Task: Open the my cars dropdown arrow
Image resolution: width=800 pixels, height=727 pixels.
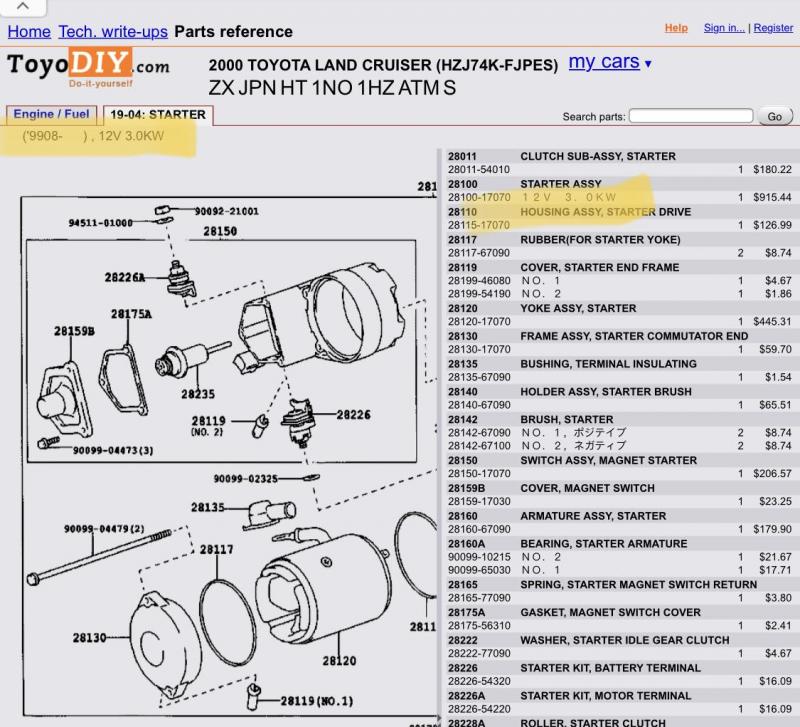Action: tap(648, 64)
